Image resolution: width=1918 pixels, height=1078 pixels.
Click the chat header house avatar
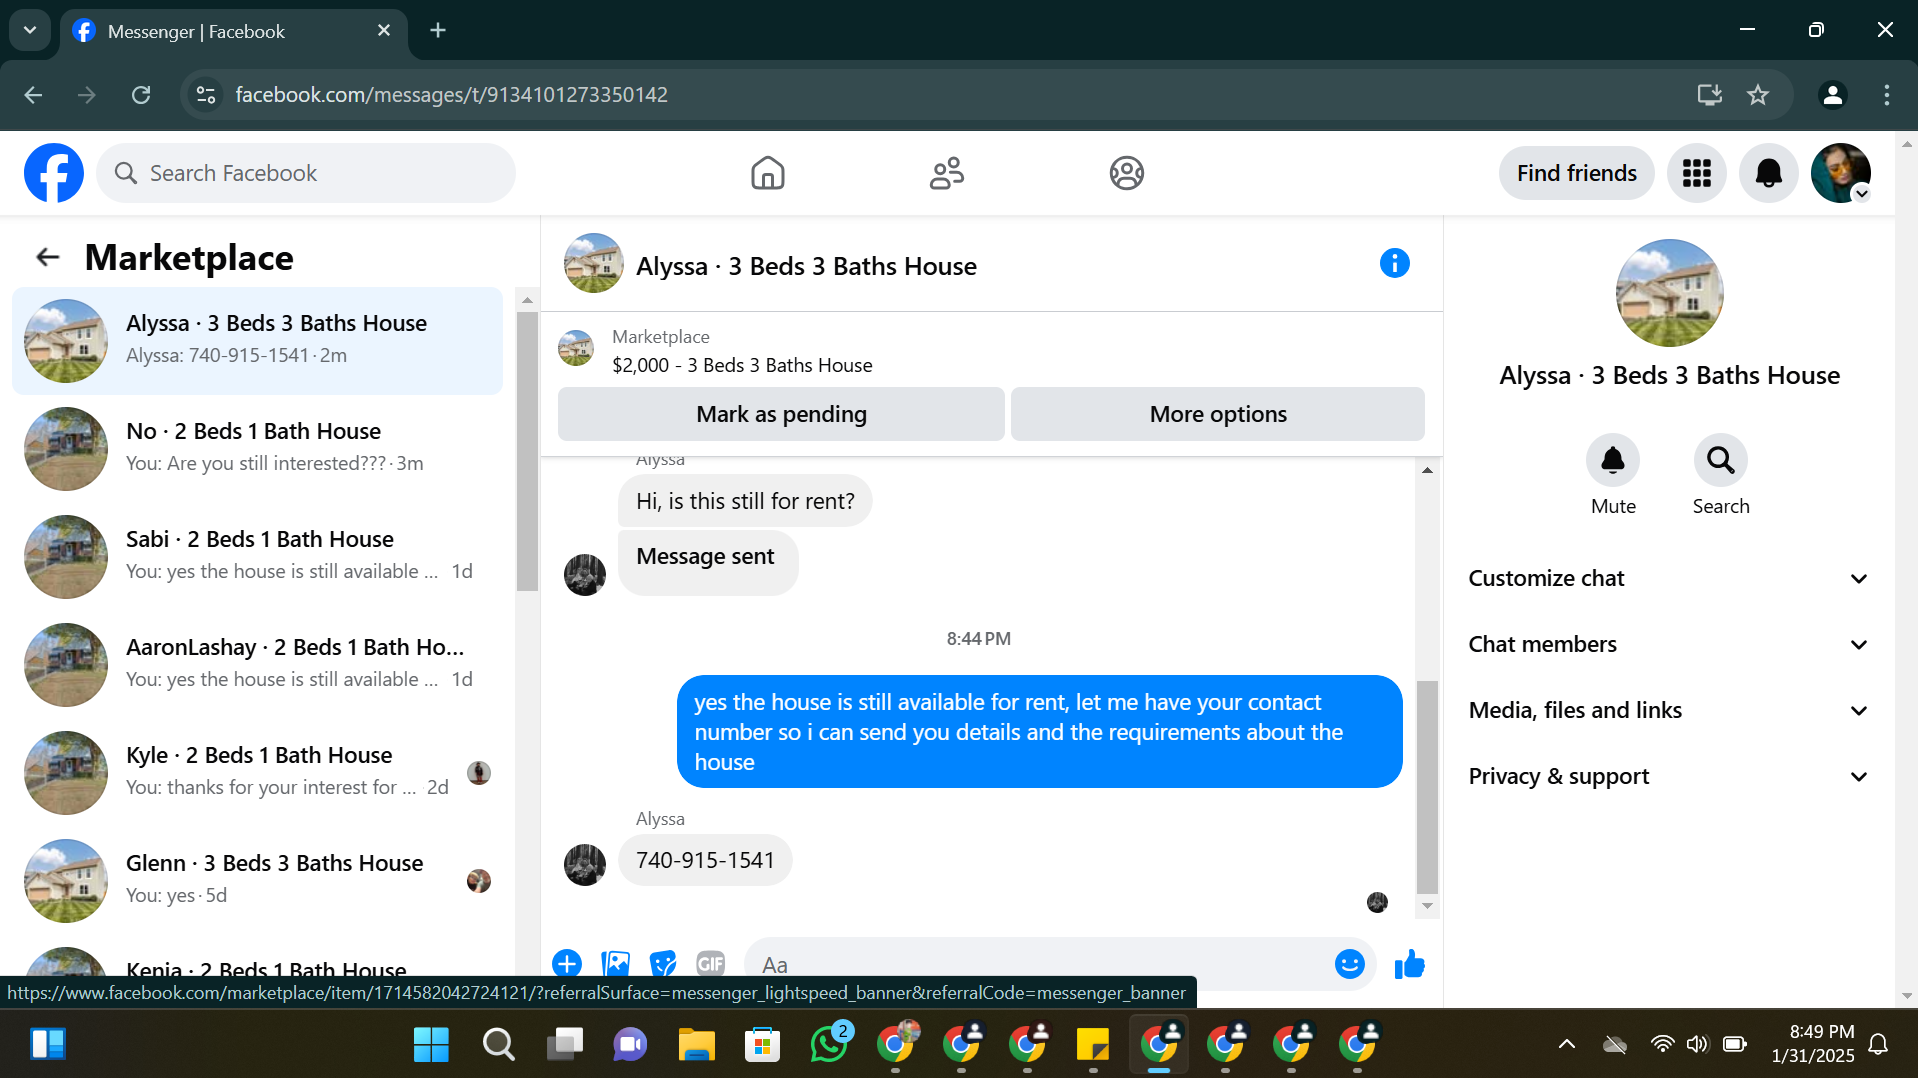click(x=593, y=263)
